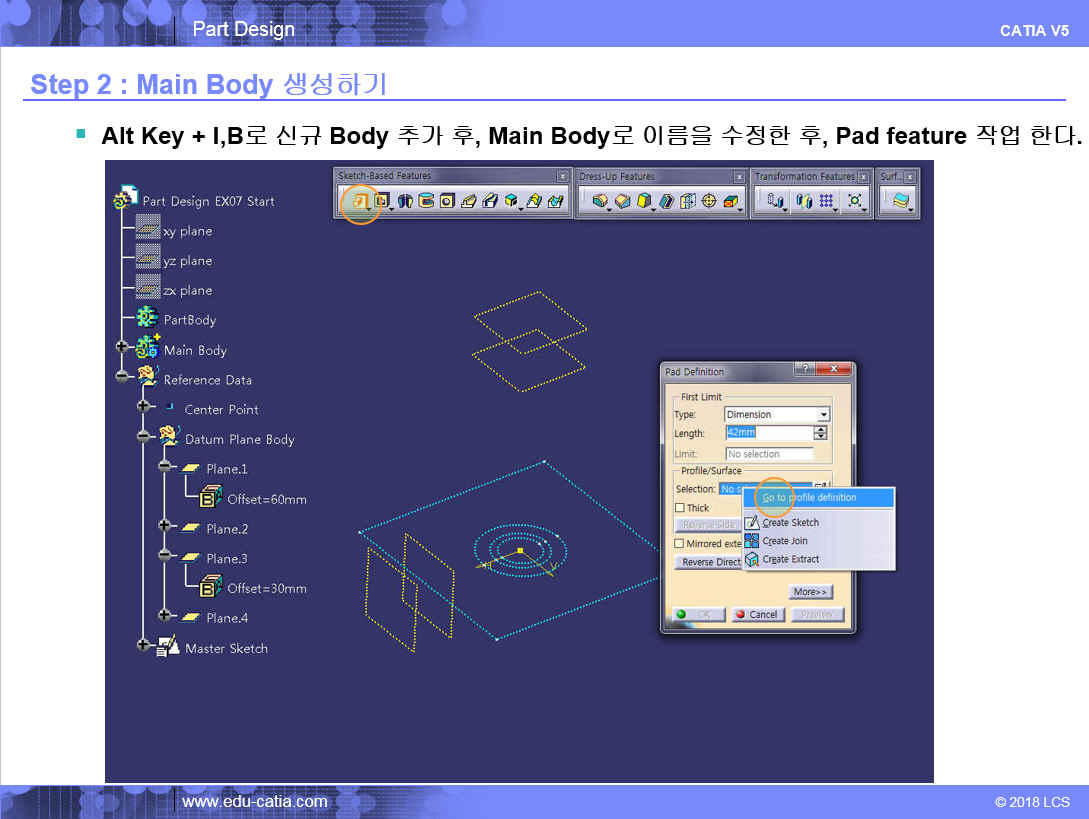Click the Create Sketch icon in context menu
The image size is (1089, 819).
pyautogui.click(x=752, y=523)
